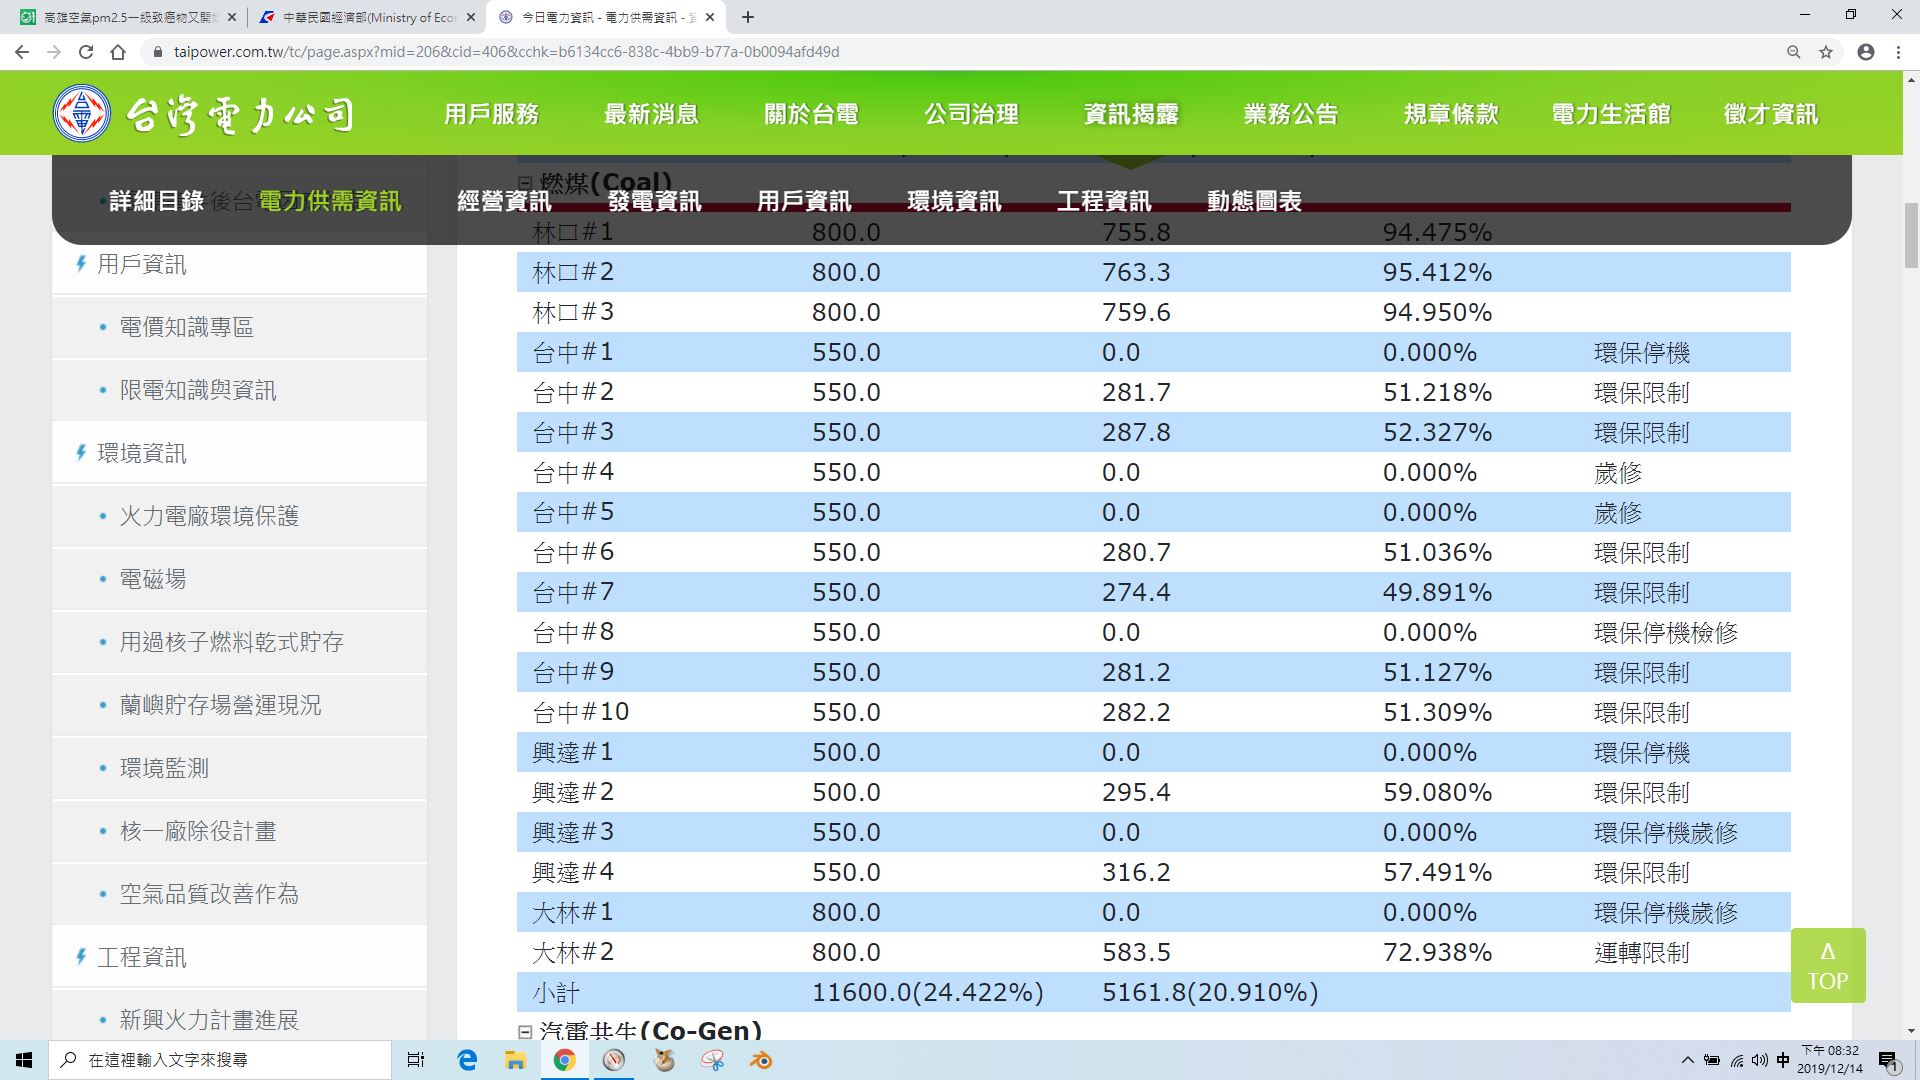Image resolution: width=1920 pixels, height=1080 pixels.
Task: Select 工程資訊 submenu item
Action: tap(1104, 201)
